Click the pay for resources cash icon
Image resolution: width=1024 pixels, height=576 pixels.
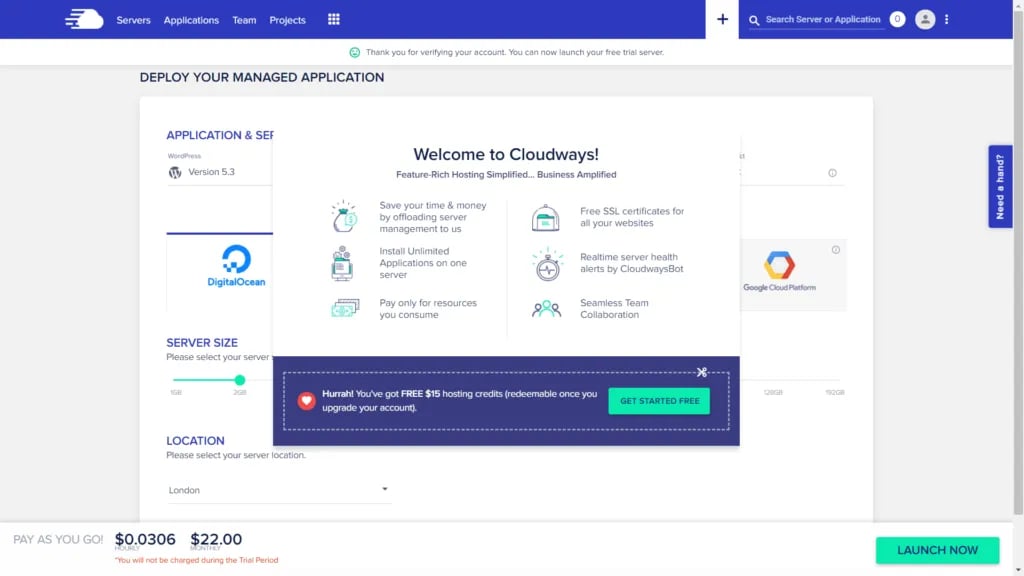coord(345,308)
